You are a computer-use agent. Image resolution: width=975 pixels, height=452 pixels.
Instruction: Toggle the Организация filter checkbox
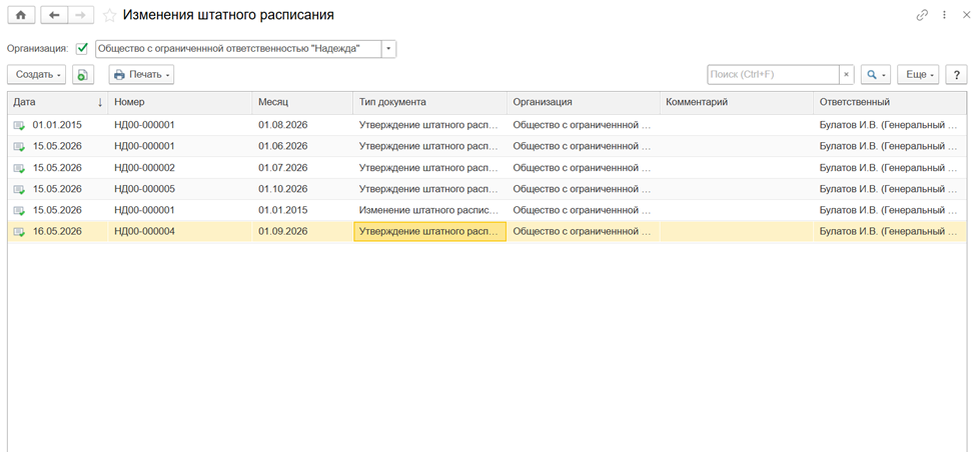(x=81, y=49)
